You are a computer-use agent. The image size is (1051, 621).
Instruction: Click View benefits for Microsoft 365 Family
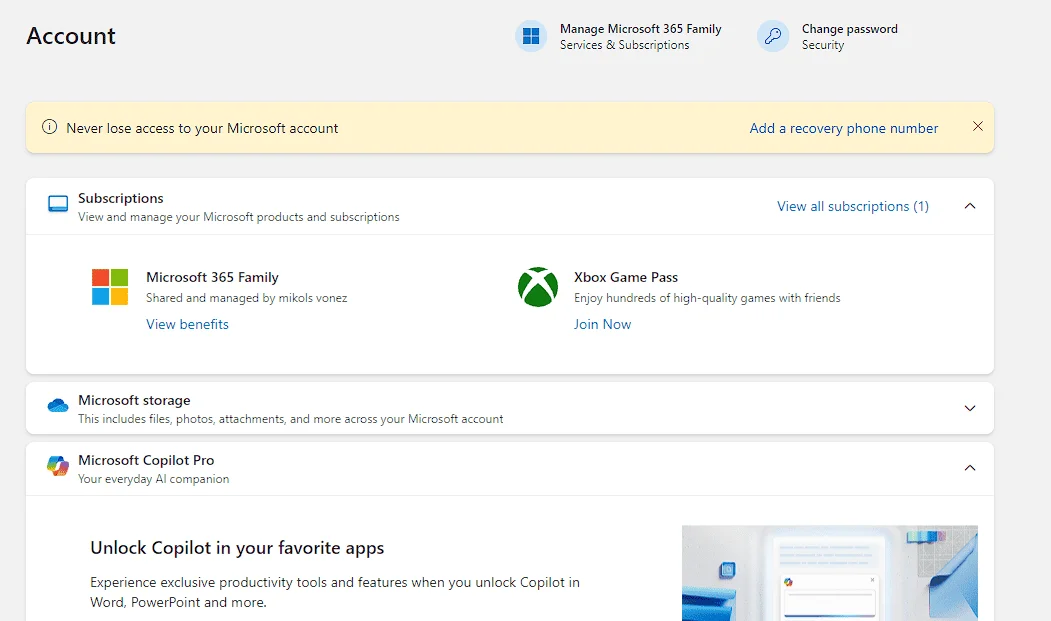tap(187, 324)
